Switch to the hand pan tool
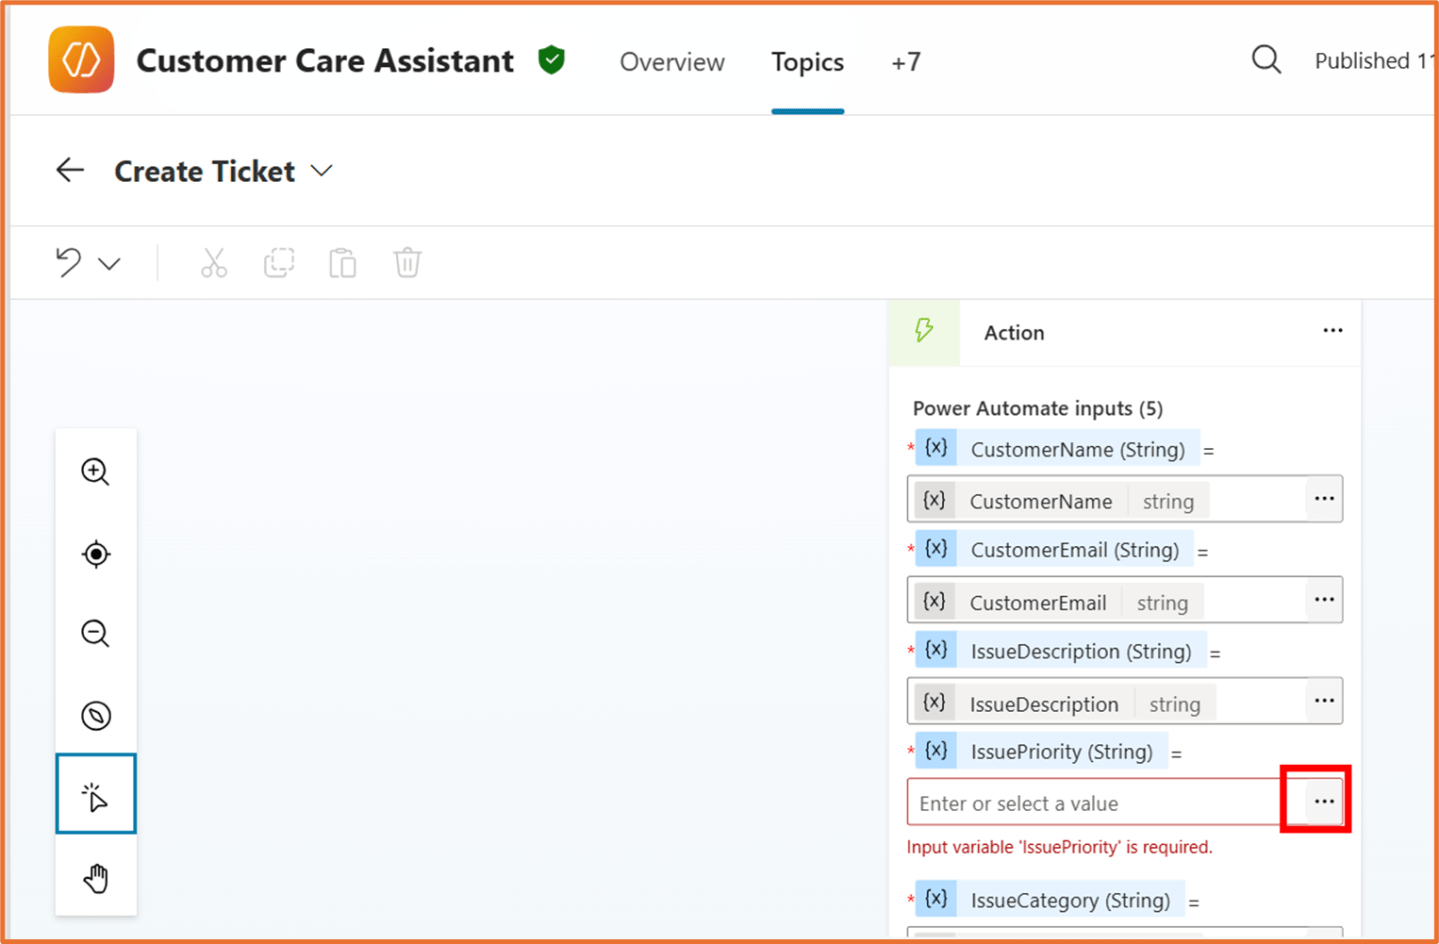This screenshot has height=944, width=1439. tap(95, 879)
